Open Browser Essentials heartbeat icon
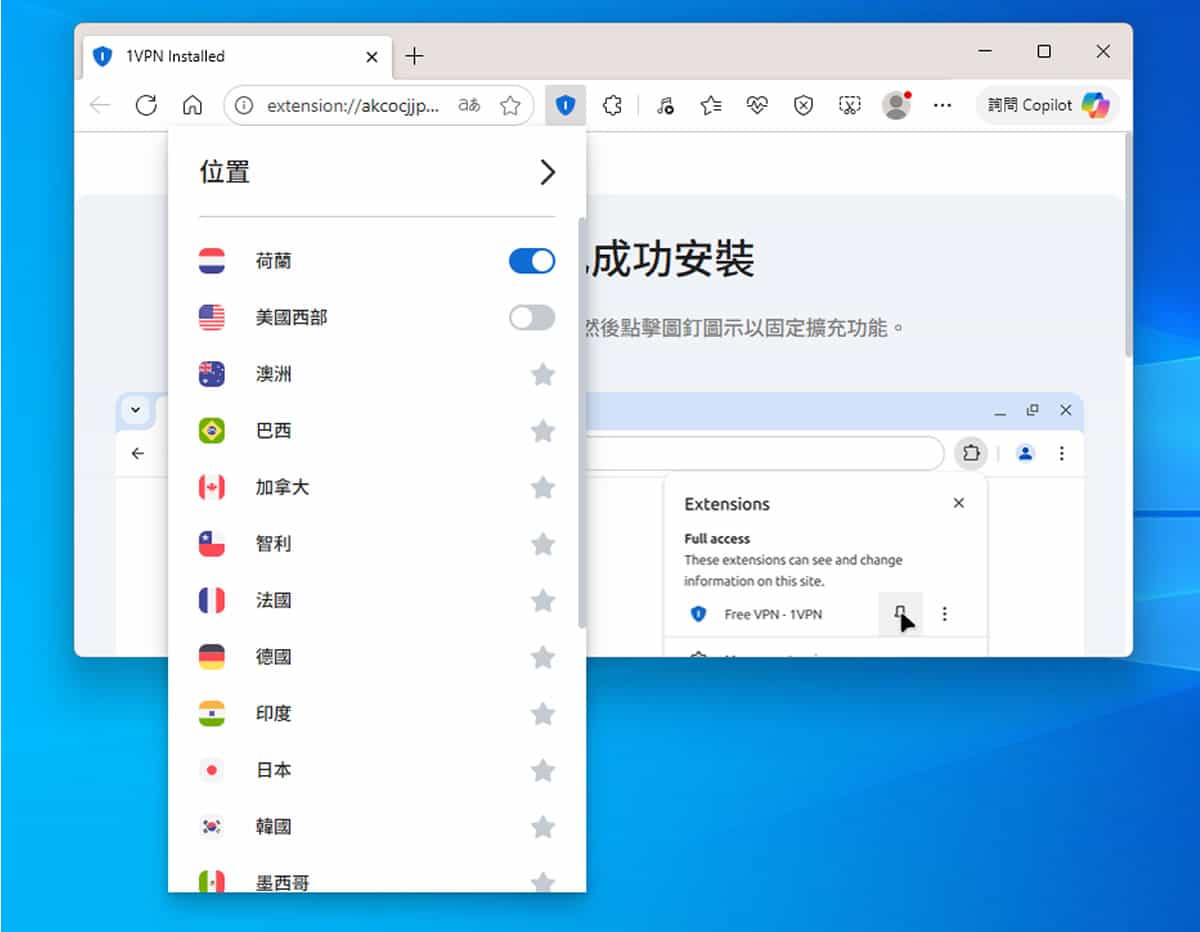Image resolution: width=1200 pixels, height=932 pixels. pos(756,105)
